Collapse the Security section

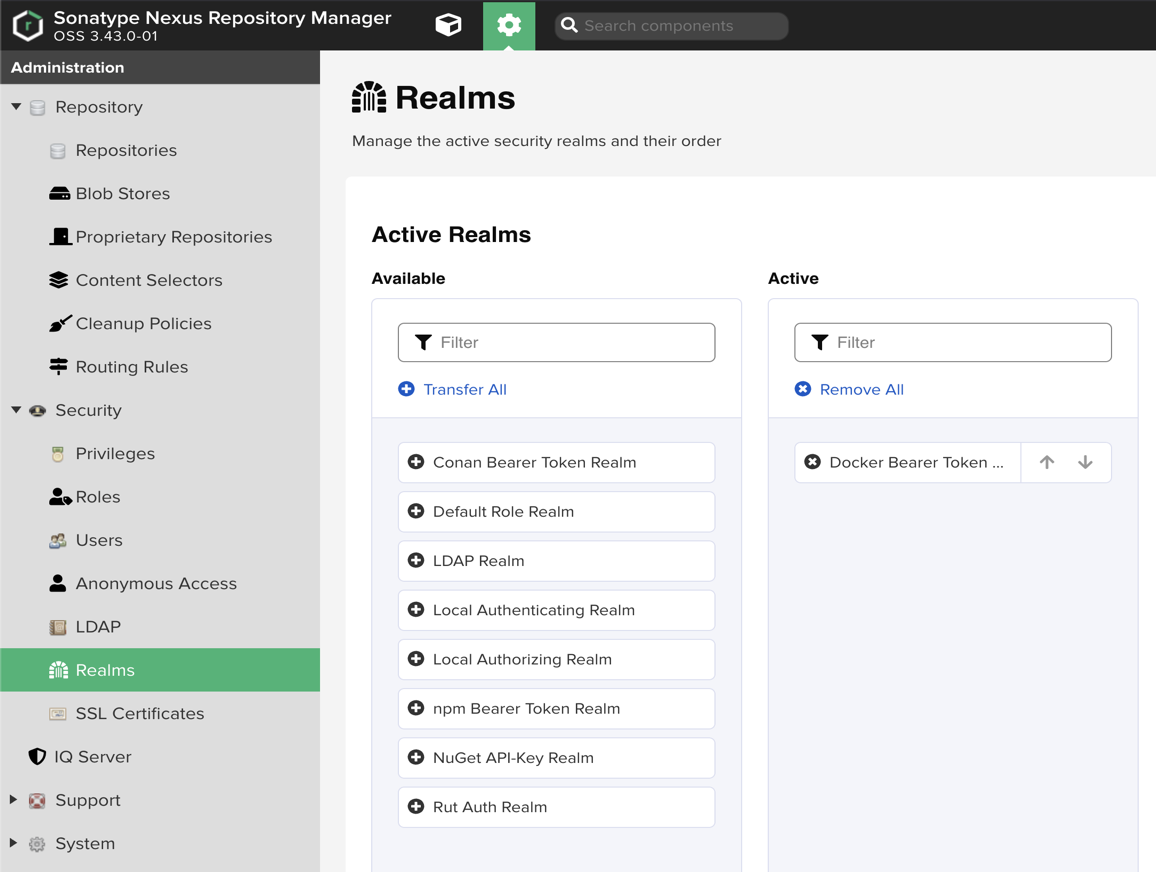click(x=15, y=410)
